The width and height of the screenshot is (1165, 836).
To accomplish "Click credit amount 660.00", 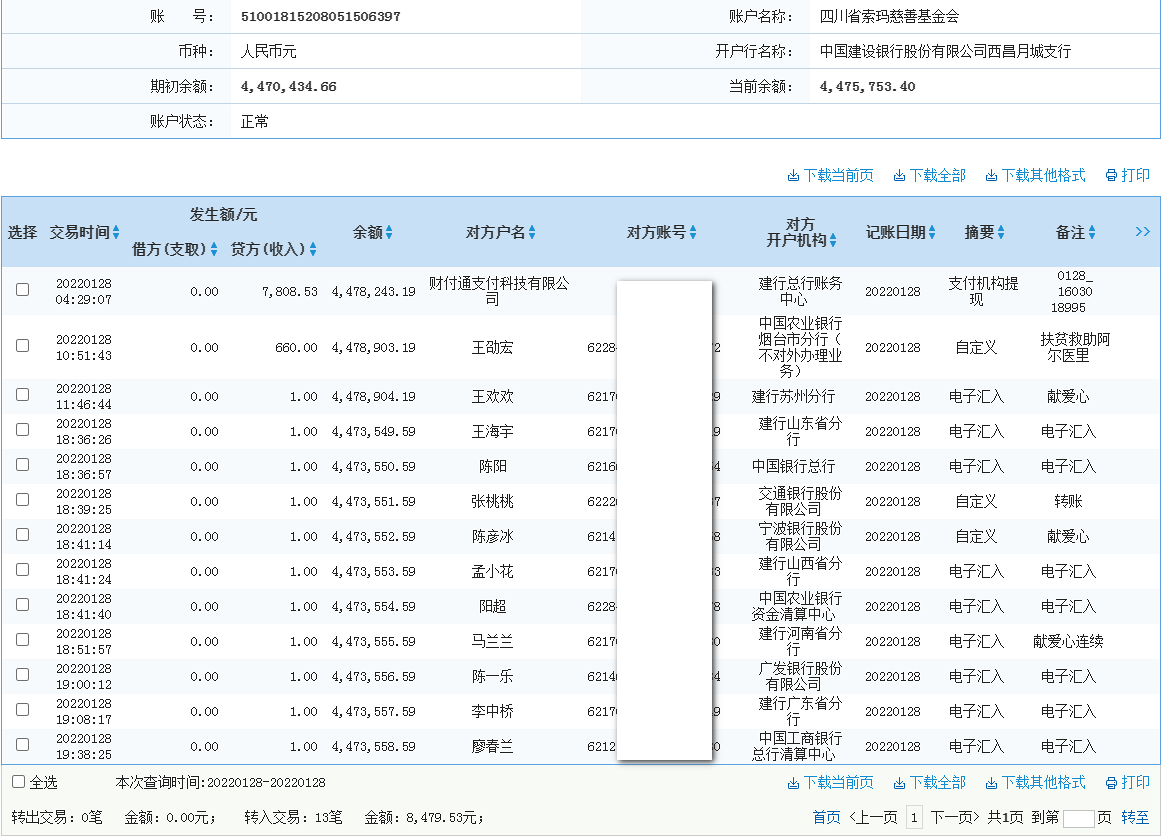I will click(x=296, y=347).
